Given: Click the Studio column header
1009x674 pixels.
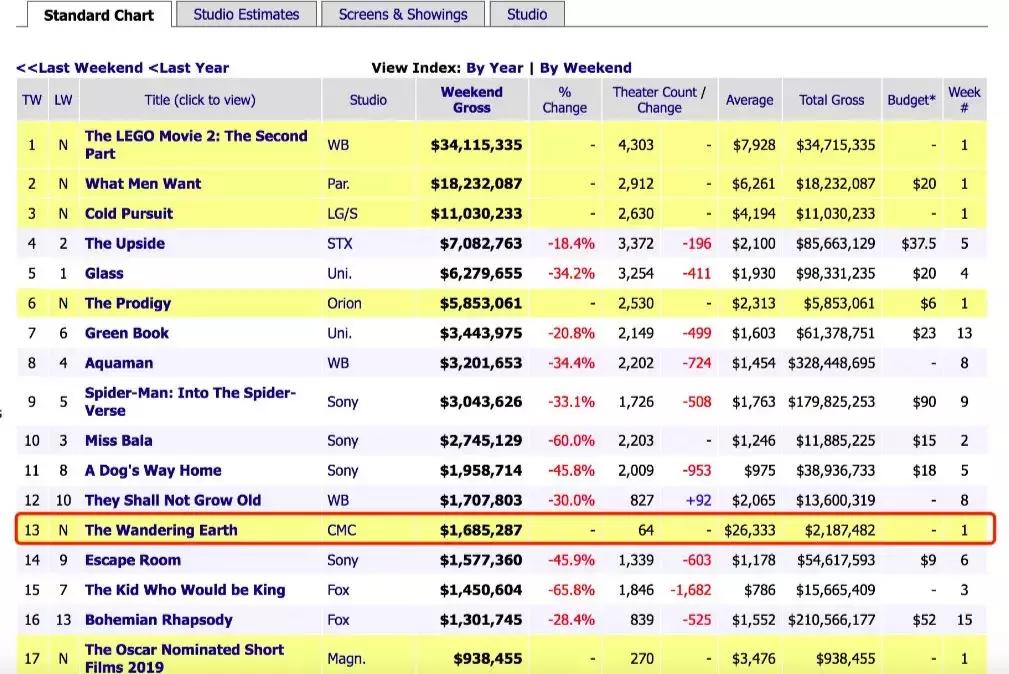Looking at the screenshot, I should (x=368, y=100).
